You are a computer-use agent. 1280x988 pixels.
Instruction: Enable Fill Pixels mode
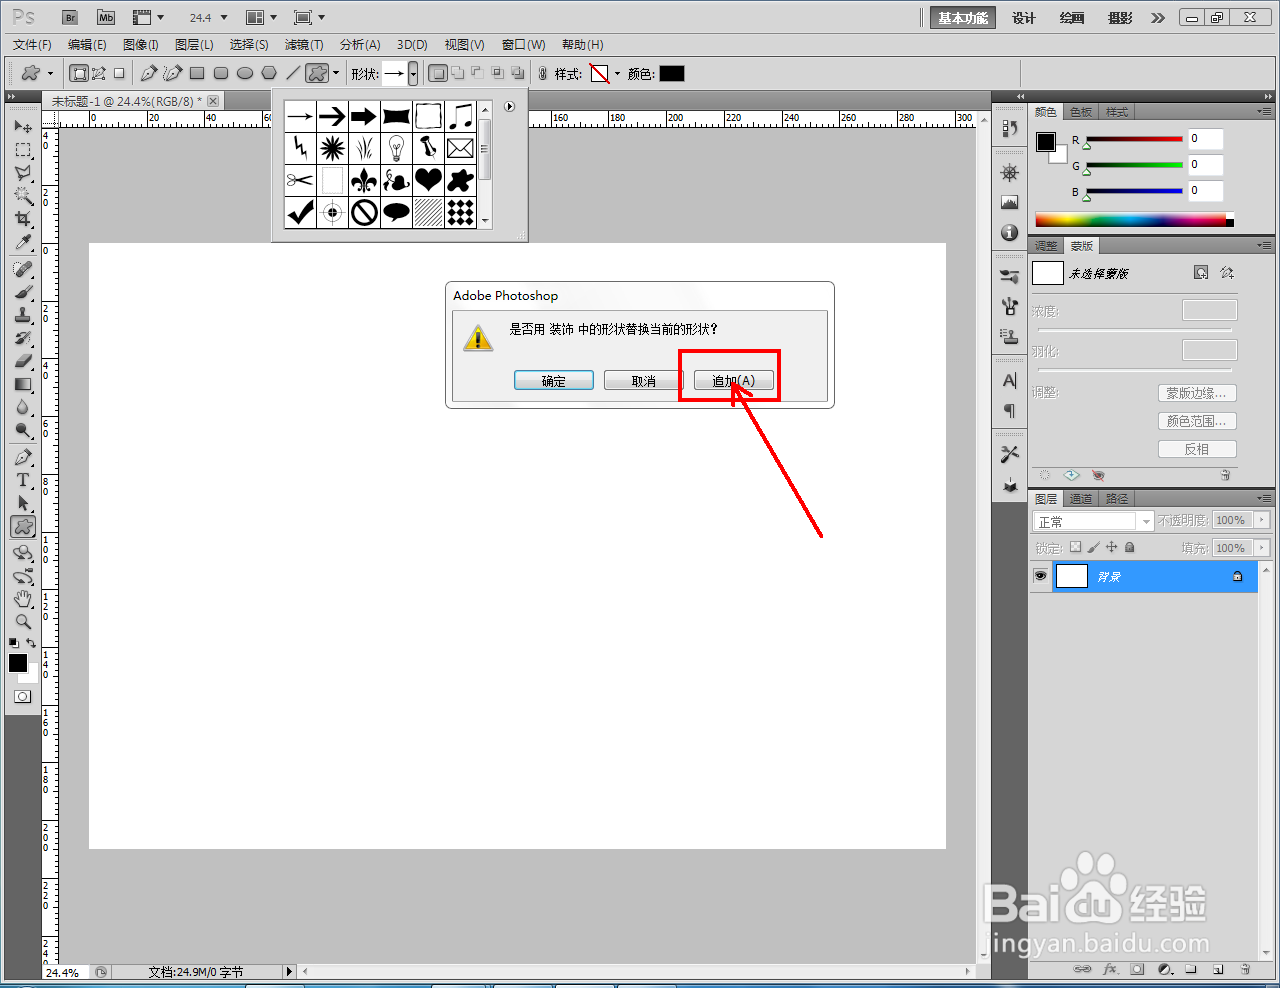(119, 73)
